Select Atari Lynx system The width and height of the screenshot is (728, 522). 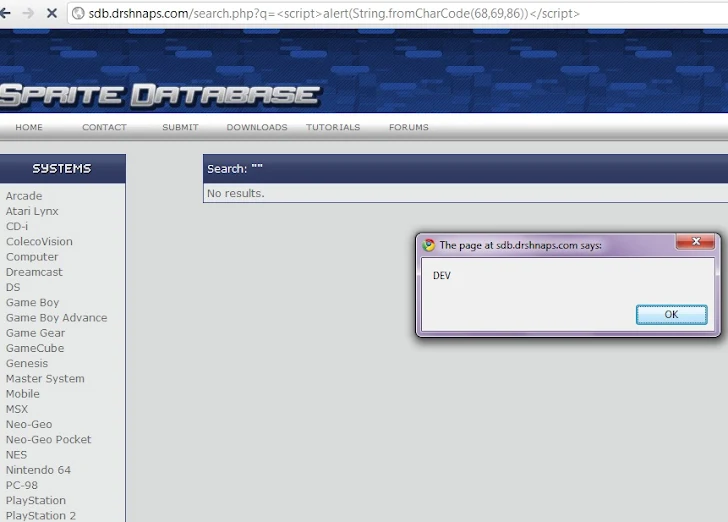[32, 211]
